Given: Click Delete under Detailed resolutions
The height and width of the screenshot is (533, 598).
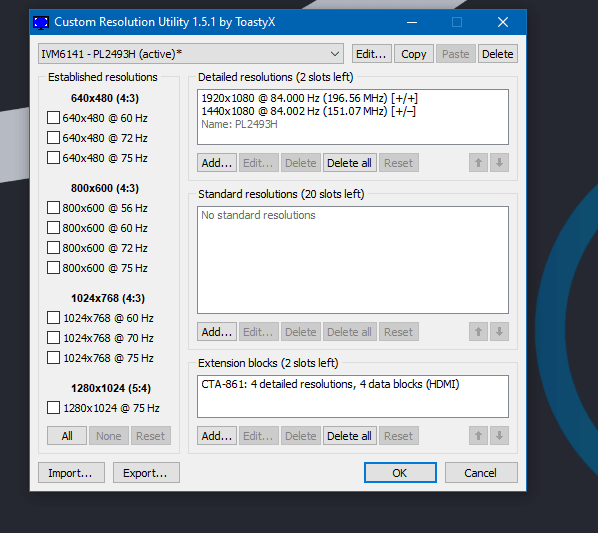Looking at the screenshot, I should [x=301, y=163].
